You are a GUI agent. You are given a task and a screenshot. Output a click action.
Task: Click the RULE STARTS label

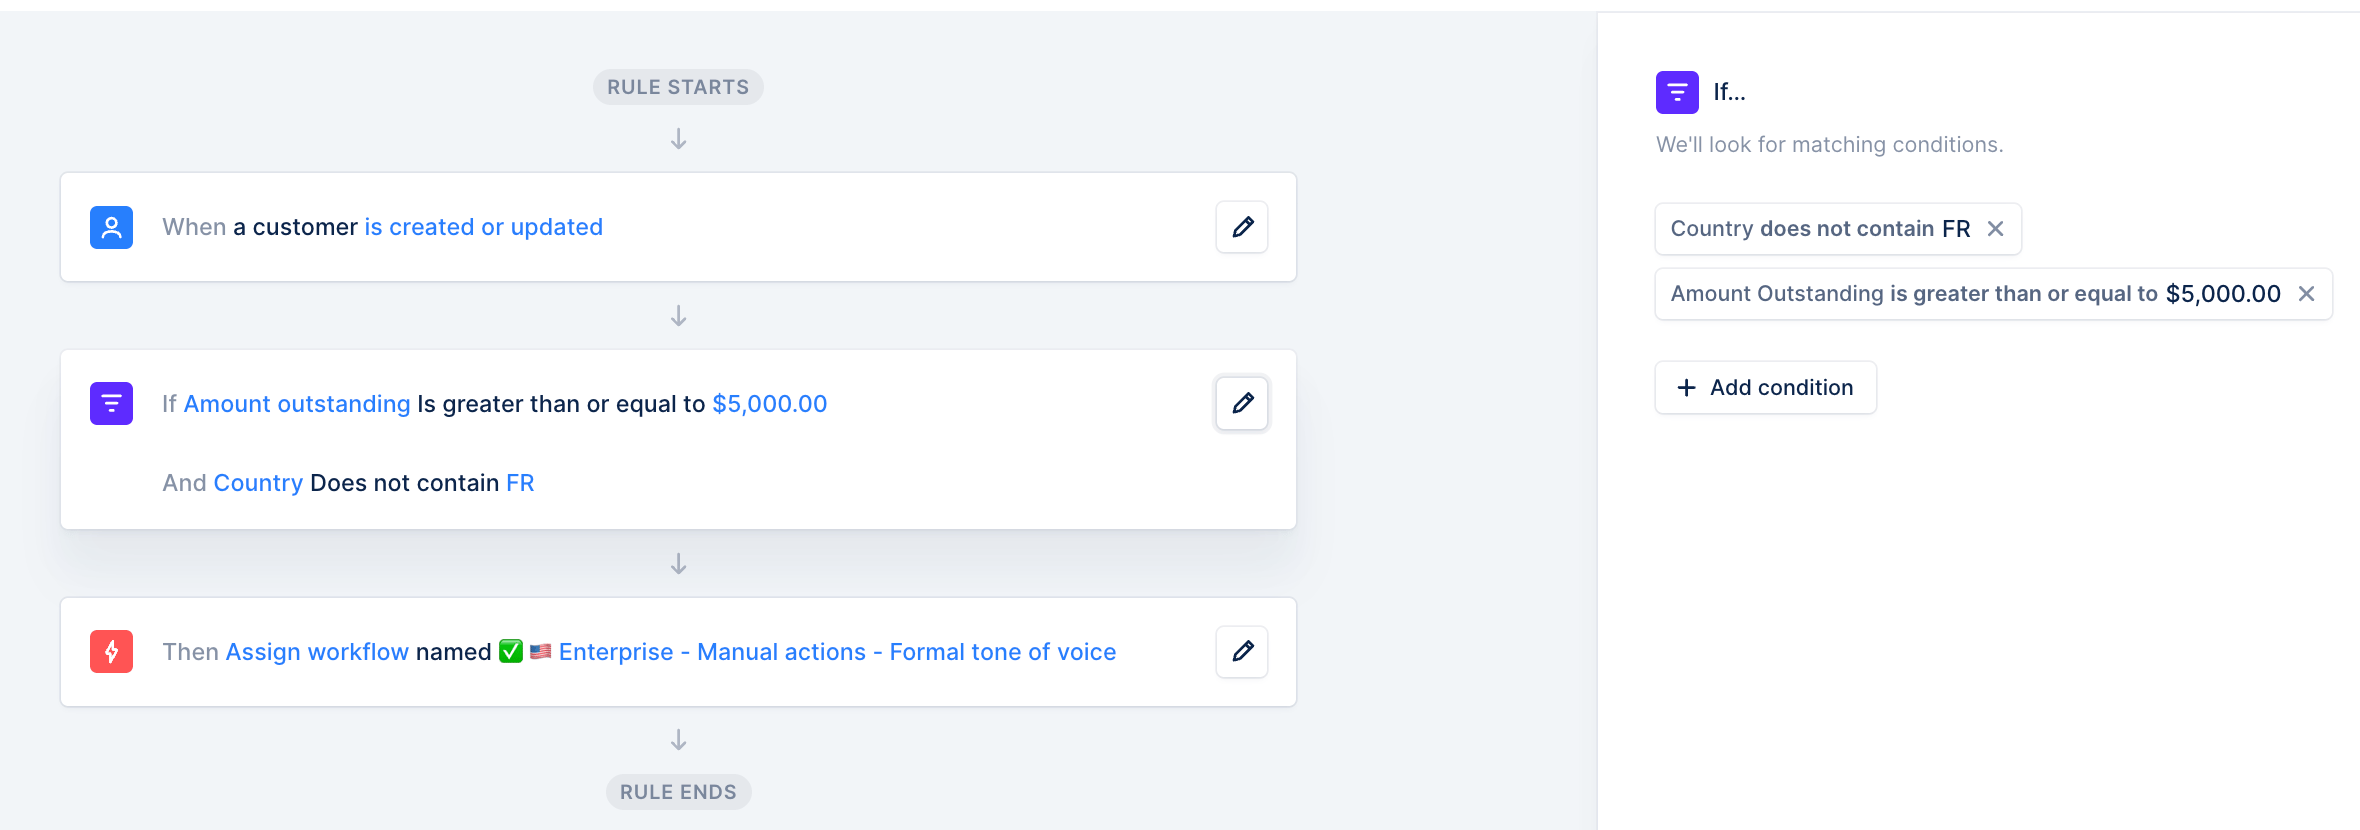tap(678, 87)
